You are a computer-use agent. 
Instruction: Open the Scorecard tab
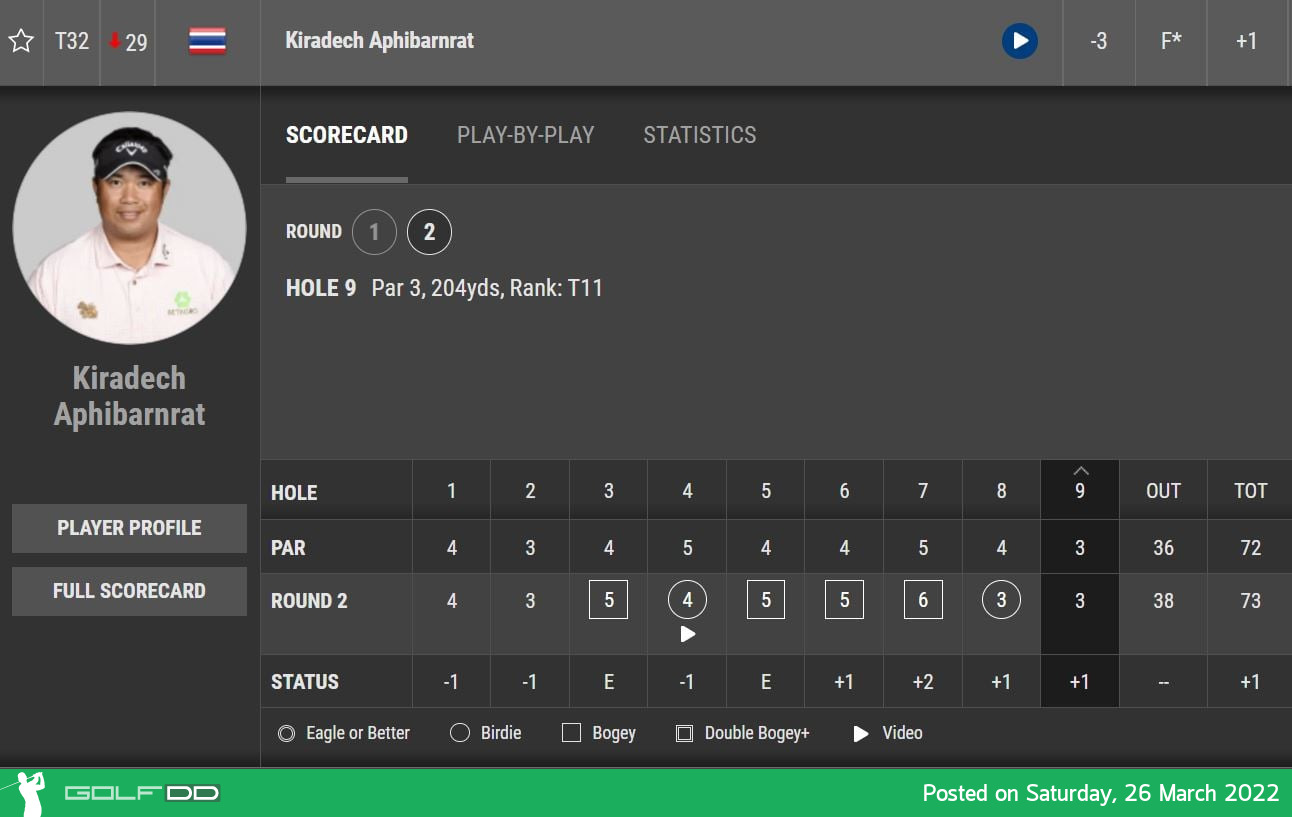tap(346, 135)
